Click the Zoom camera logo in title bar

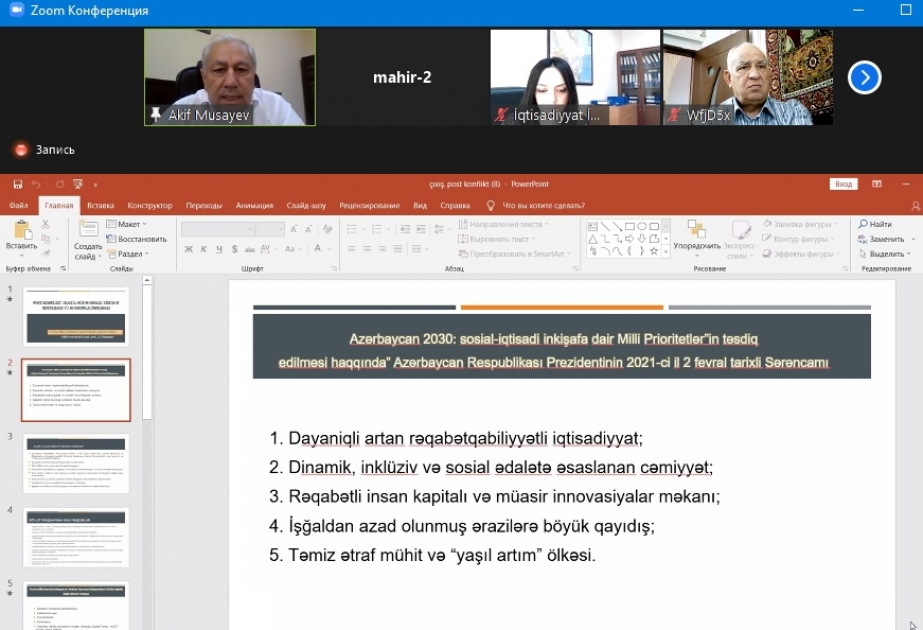(x=16, y=10)
